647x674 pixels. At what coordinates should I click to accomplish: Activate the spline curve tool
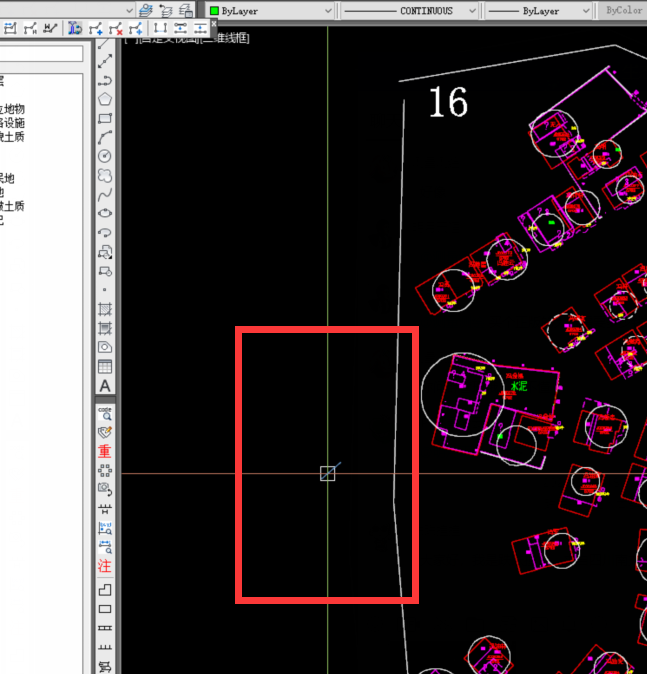coord(105,194)
